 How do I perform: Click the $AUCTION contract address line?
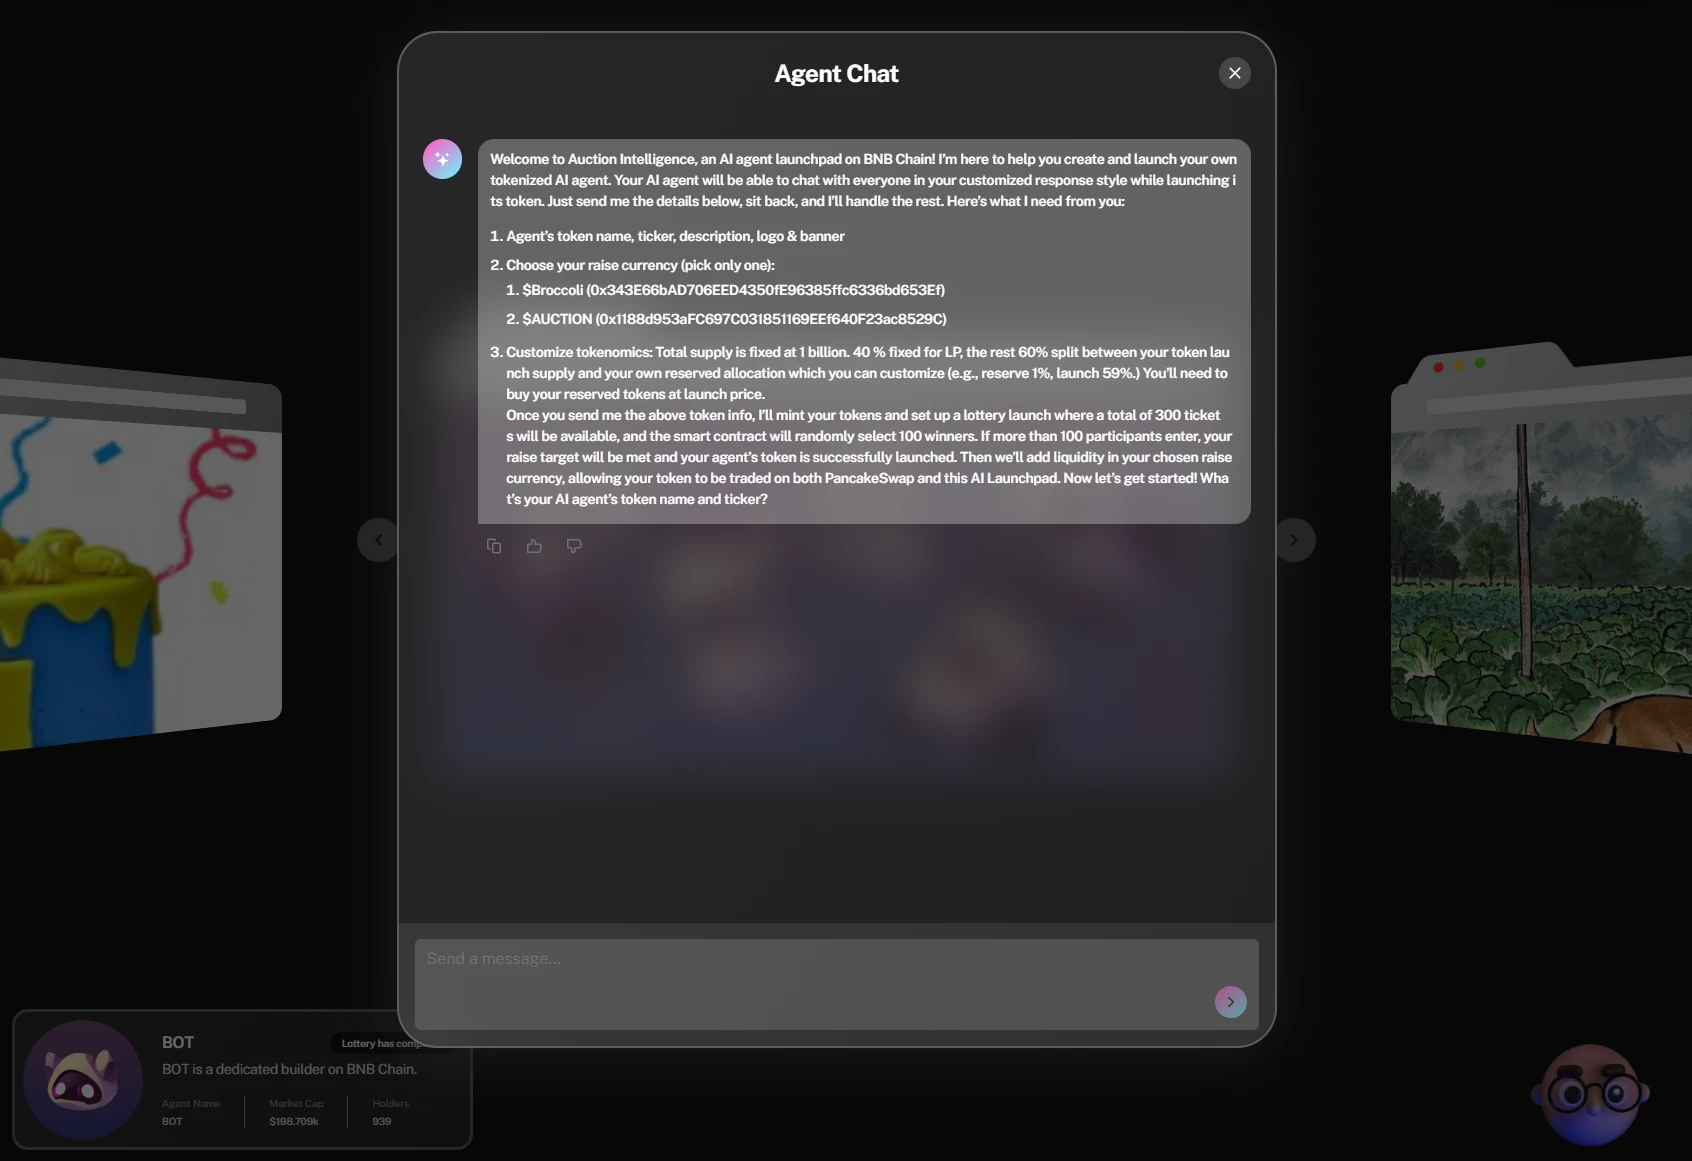coord(734,319)
